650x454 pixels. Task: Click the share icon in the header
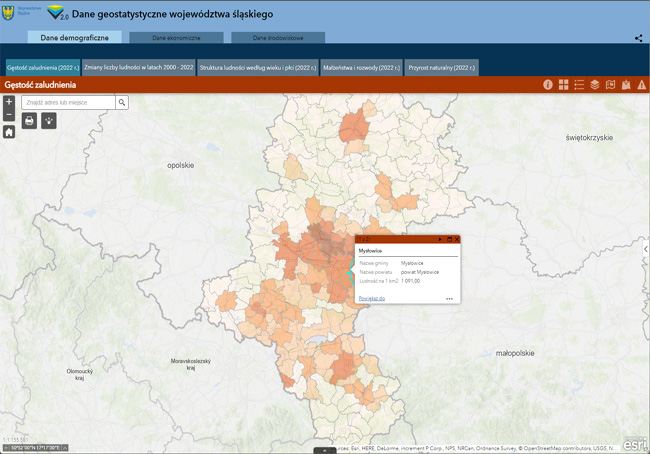coord(639,38)
